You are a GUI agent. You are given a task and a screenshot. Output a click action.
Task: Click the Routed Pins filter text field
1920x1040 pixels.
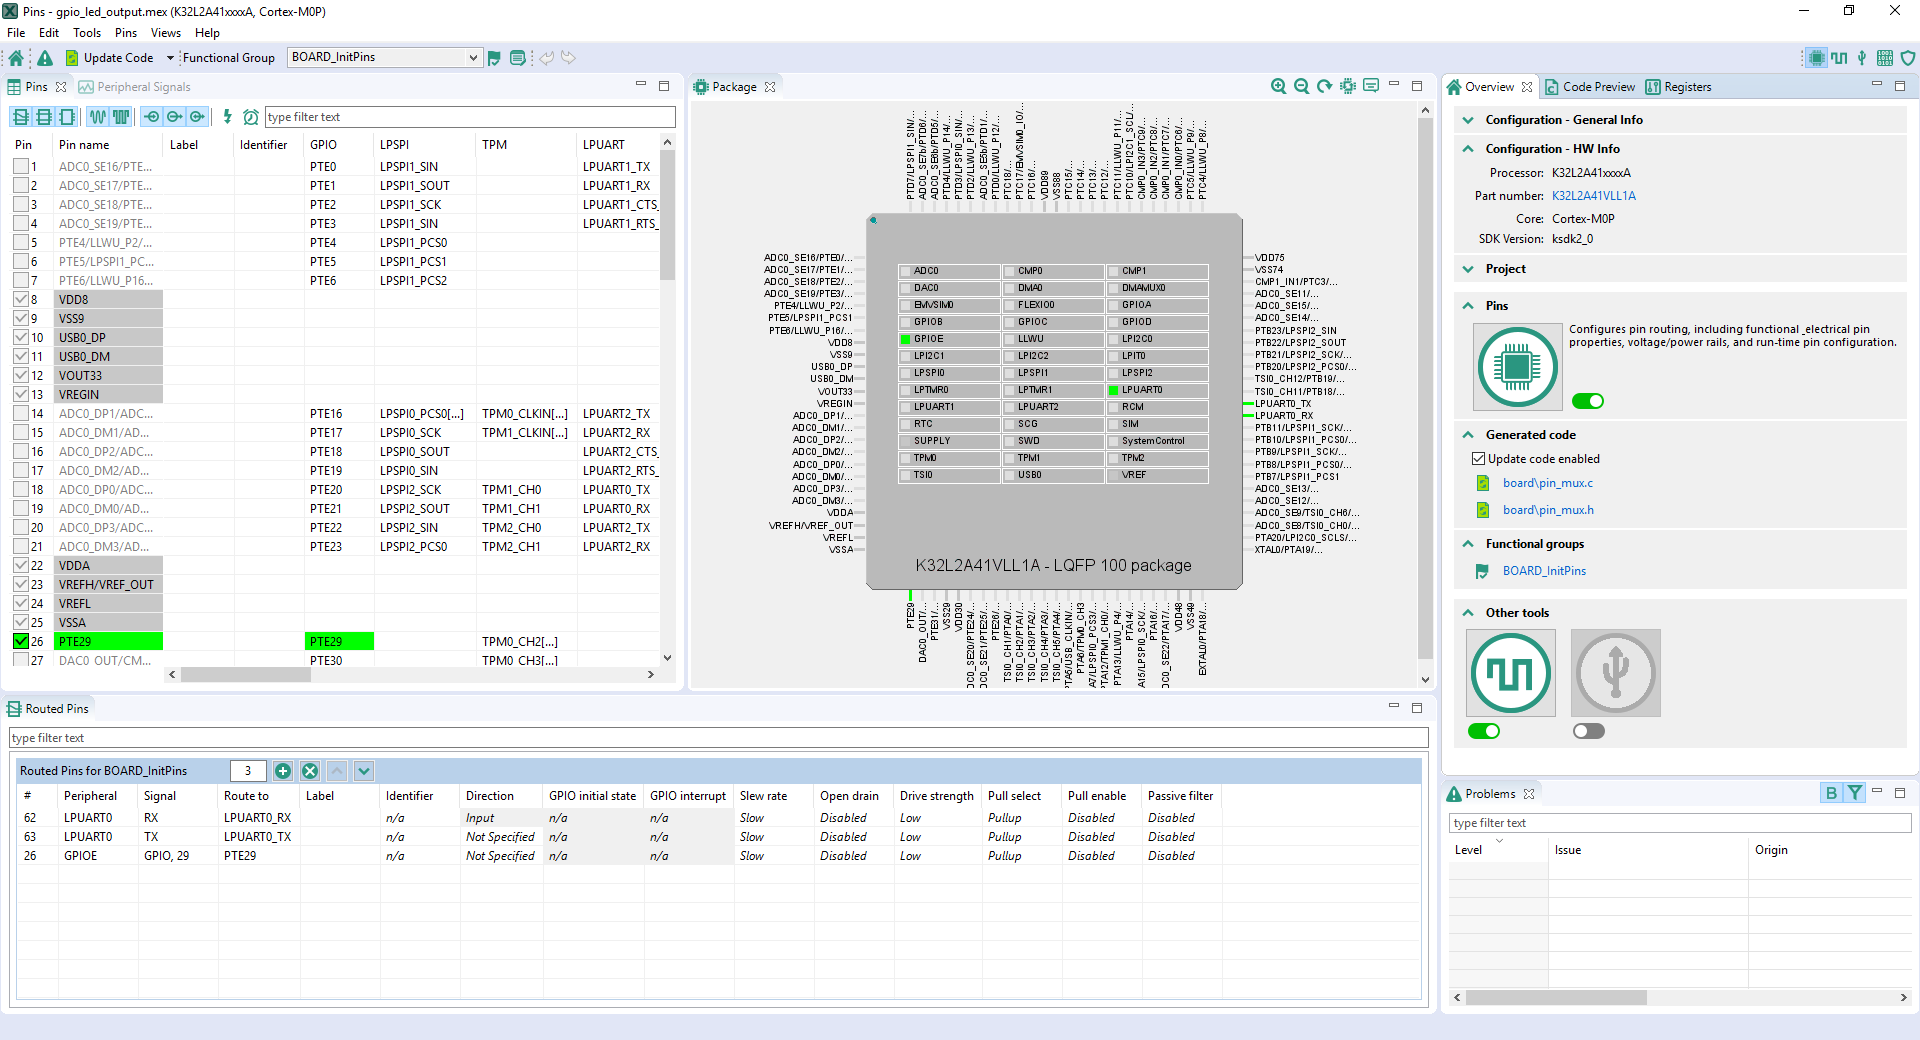coord(718,738)
